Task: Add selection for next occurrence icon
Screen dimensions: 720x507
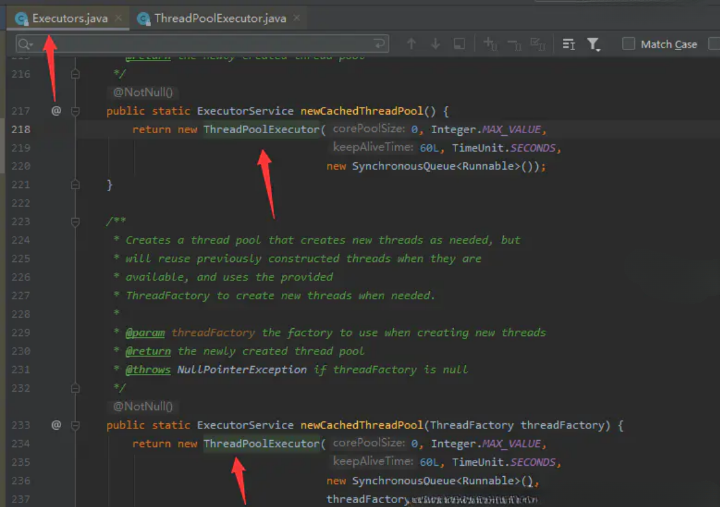Action: [x=490, y=44]
